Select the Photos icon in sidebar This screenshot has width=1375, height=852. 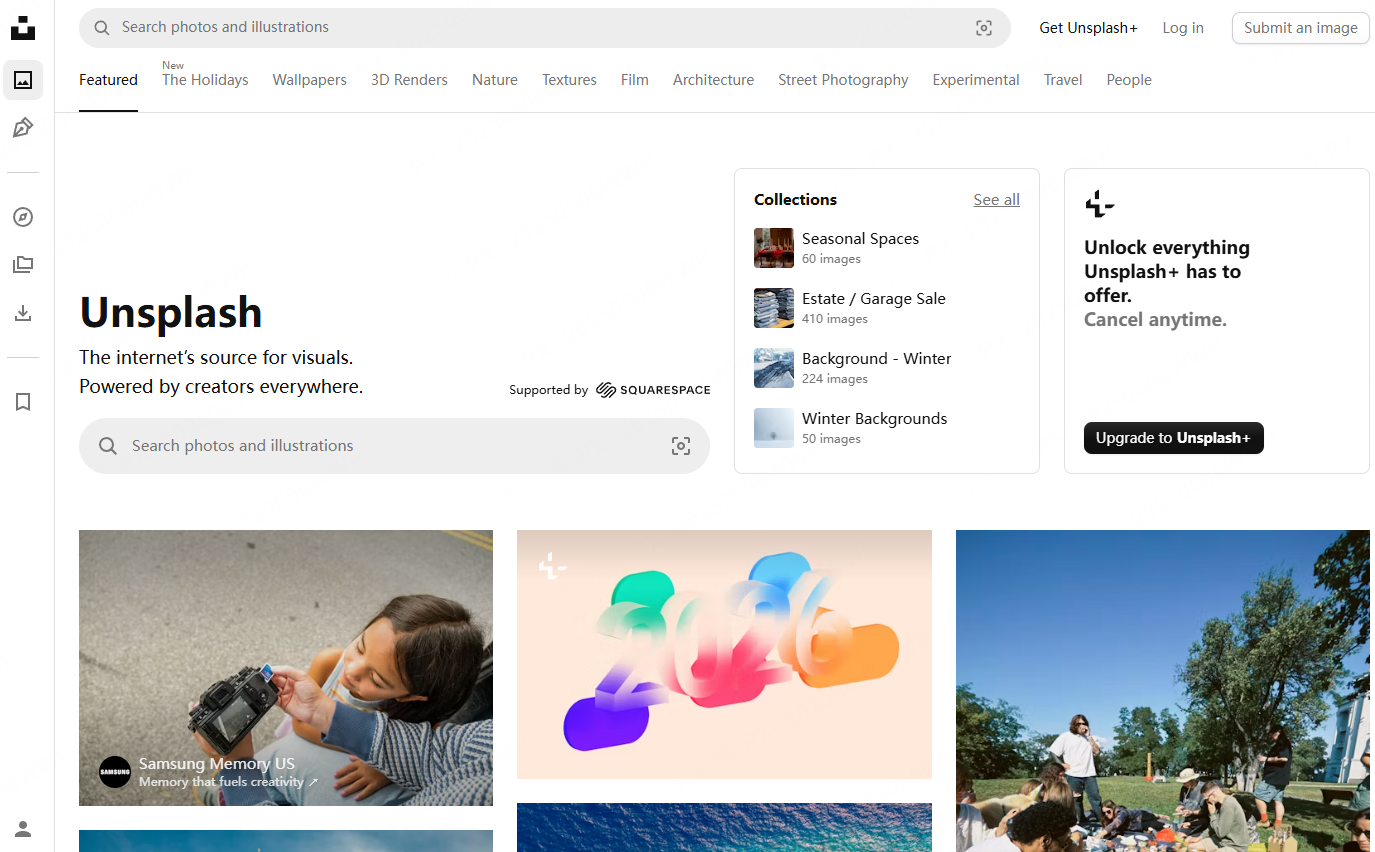[x=23, y=80]
